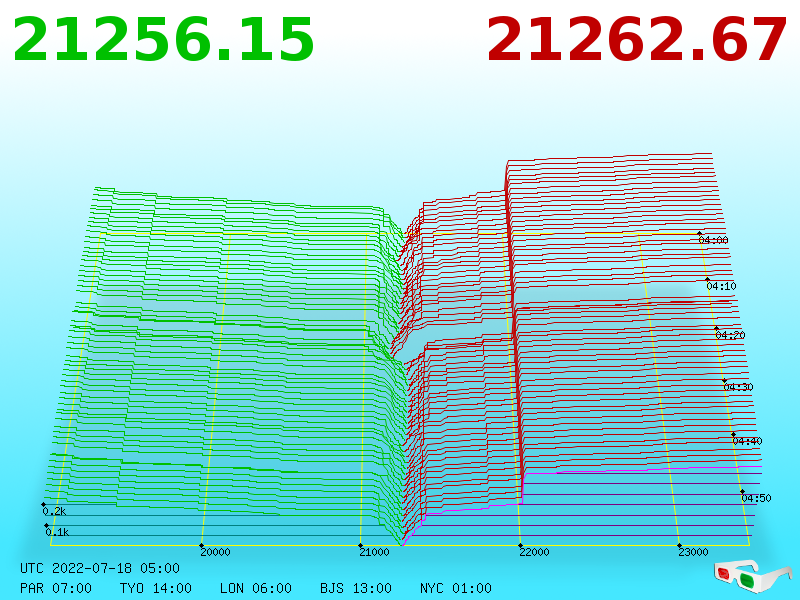This screenshot has width=800, height=600.
Task: Click the PAR 07:00 Paris time
Action: [x=56, y=588]
